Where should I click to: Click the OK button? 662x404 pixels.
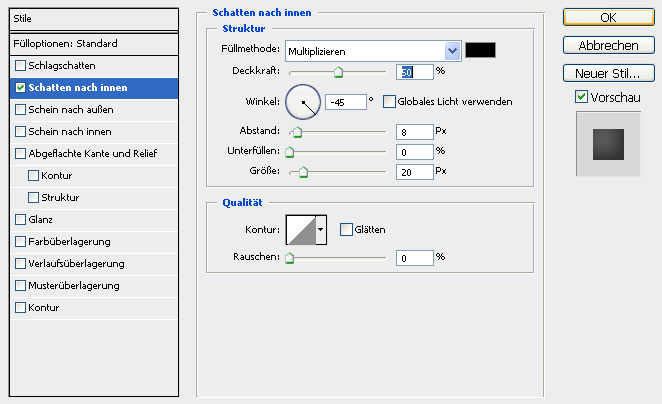[608, 17]
